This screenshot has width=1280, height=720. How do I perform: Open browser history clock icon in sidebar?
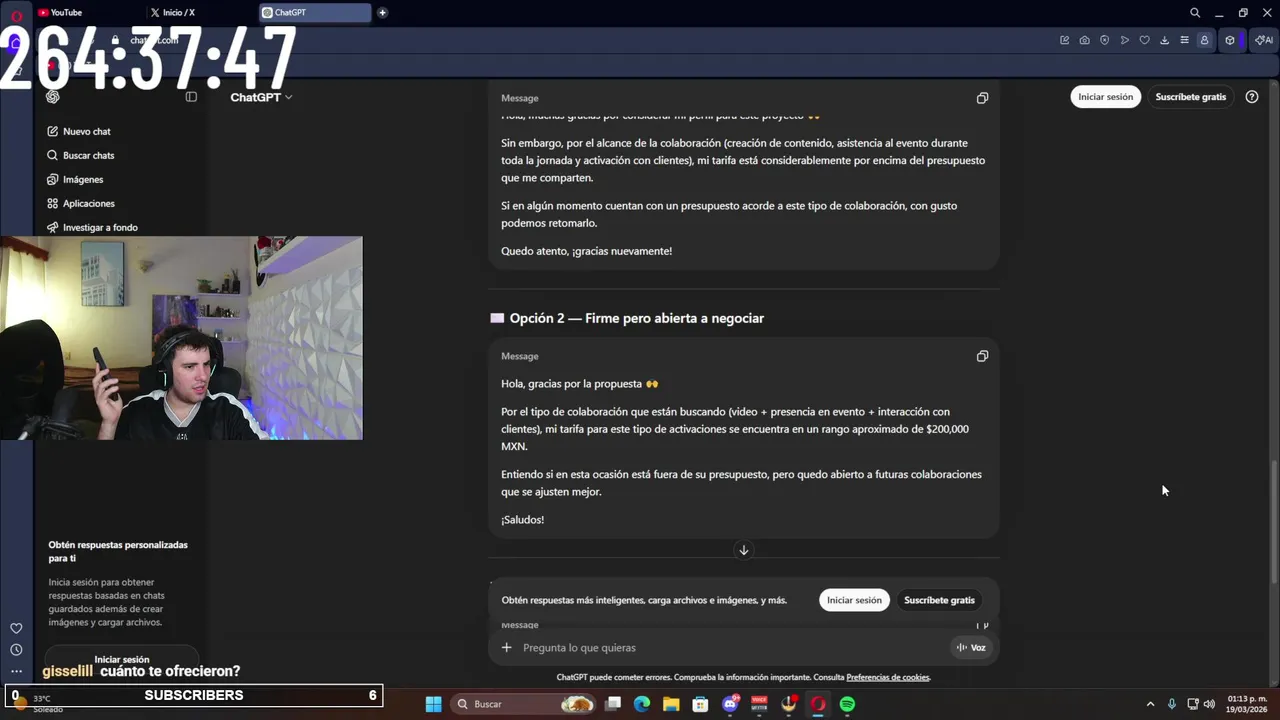[16, 650]
